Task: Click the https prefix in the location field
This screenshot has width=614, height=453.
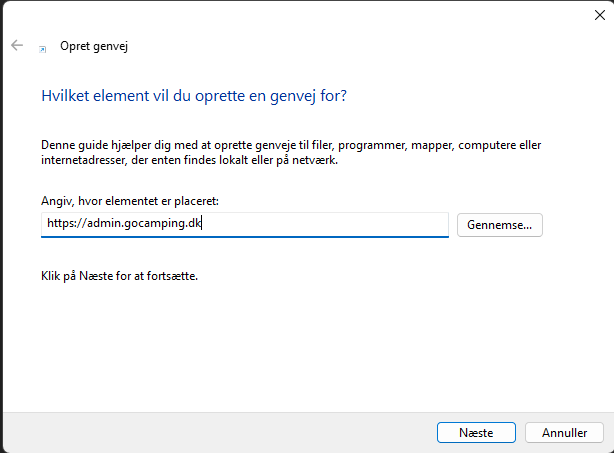Action: (x=60, y=225)
